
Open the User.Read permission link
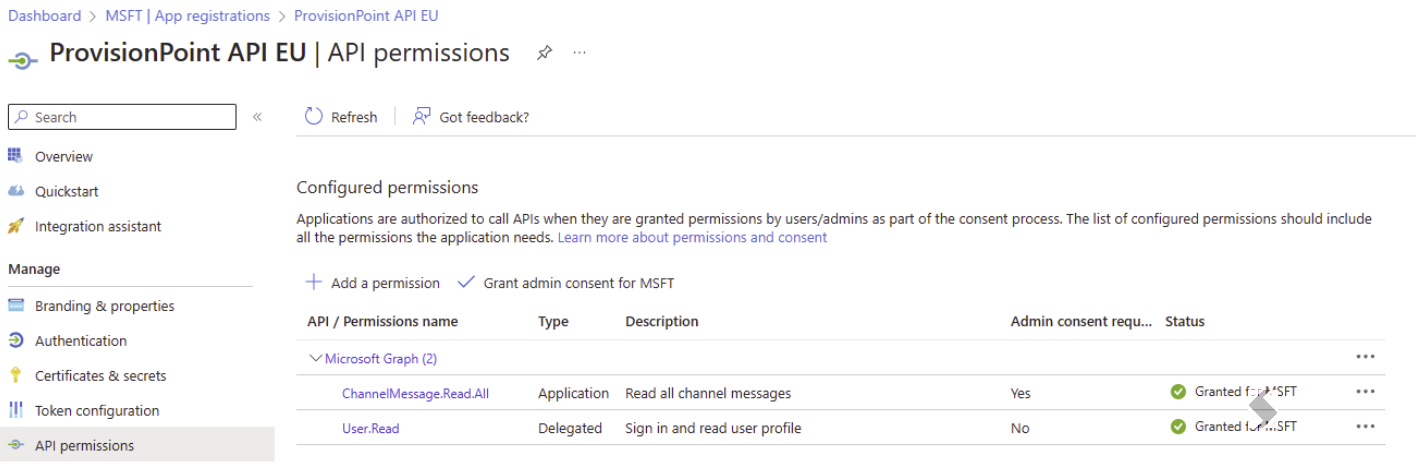click(x=370, y=428)
